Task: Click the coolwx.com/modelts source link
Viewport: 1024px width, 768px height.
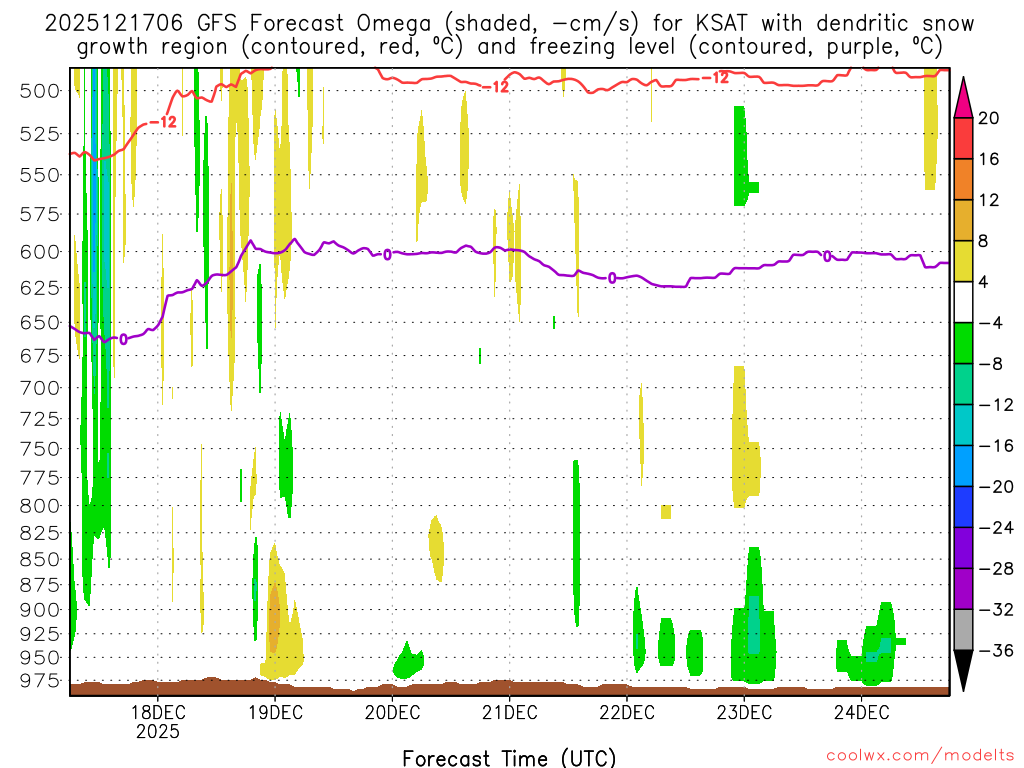Action: [920, 756]
